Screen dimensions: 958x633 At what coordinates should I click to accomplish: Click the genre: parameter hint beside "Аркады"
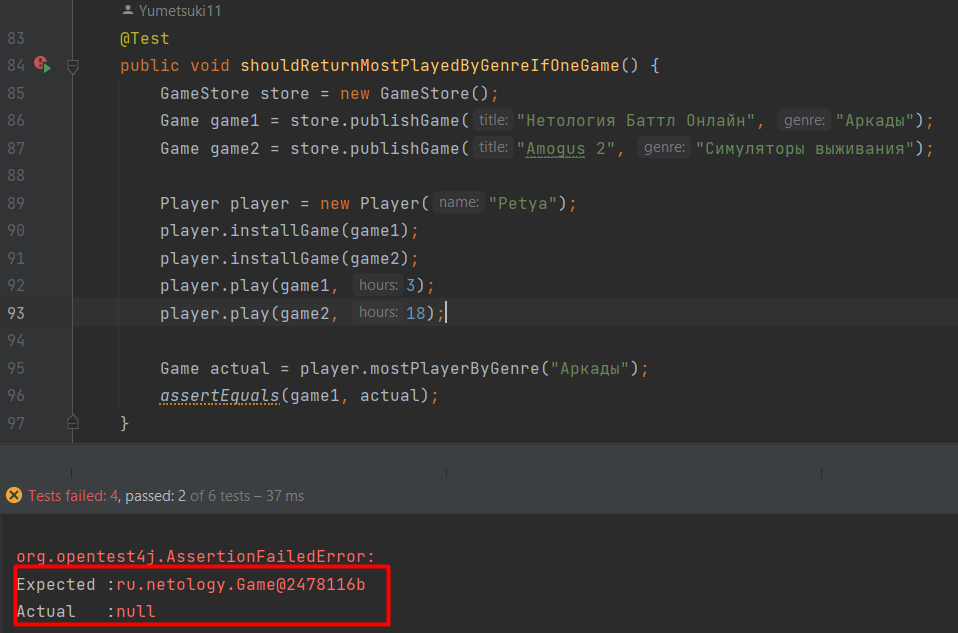tap(804, 119)
